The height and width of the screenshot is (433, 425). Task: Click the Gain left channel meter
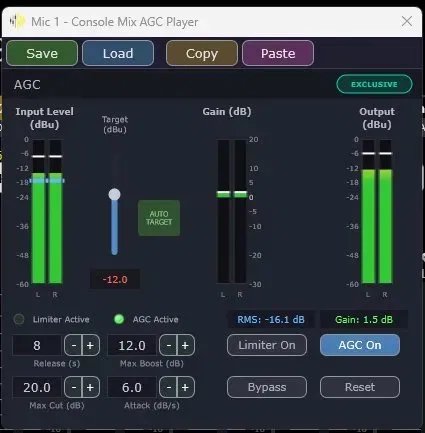(x=223, y=212)
